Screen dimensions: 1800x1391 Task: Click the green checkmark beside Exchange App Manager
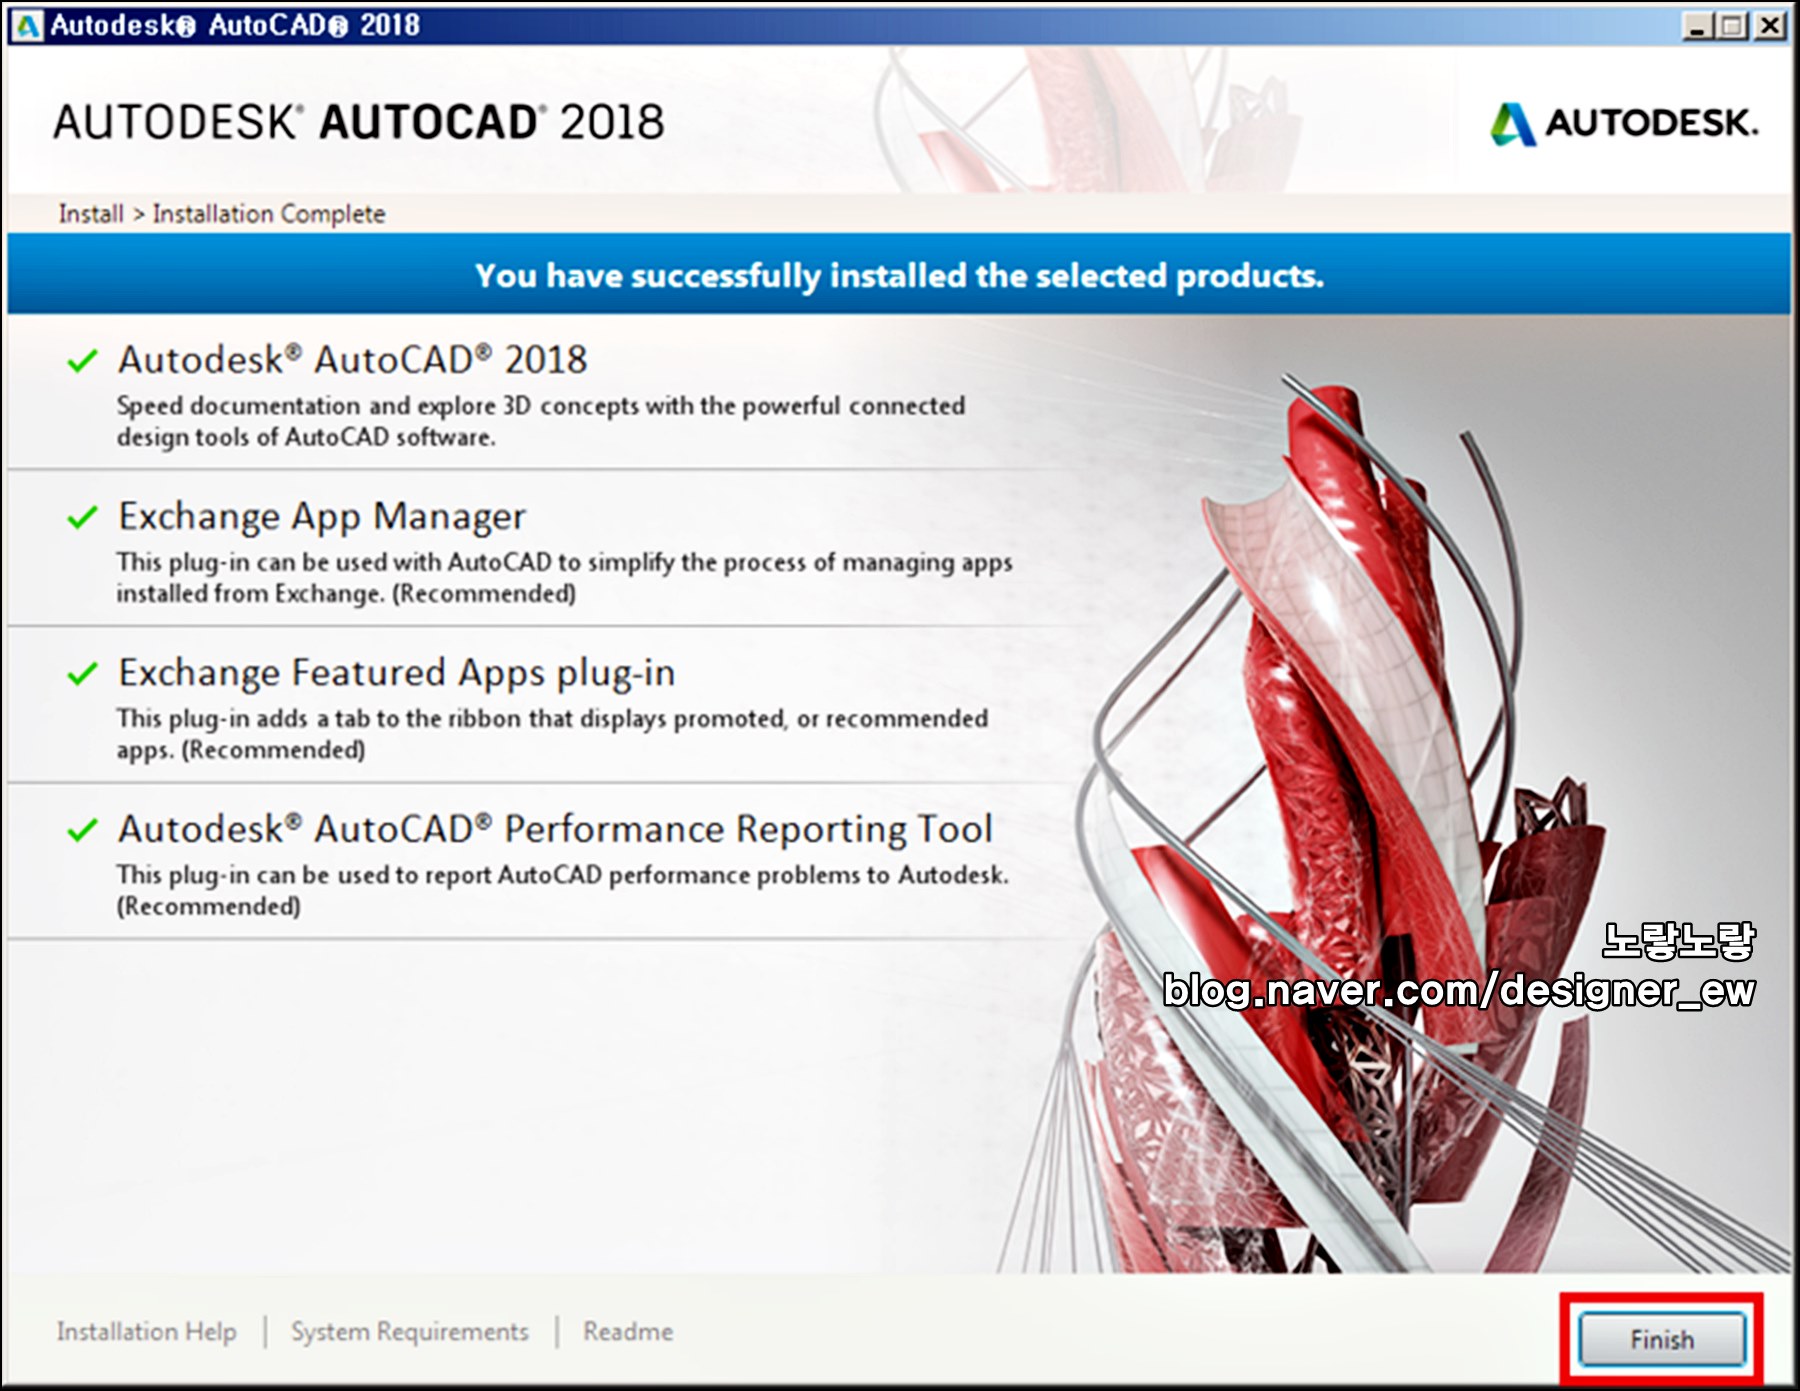coord(82,517)
